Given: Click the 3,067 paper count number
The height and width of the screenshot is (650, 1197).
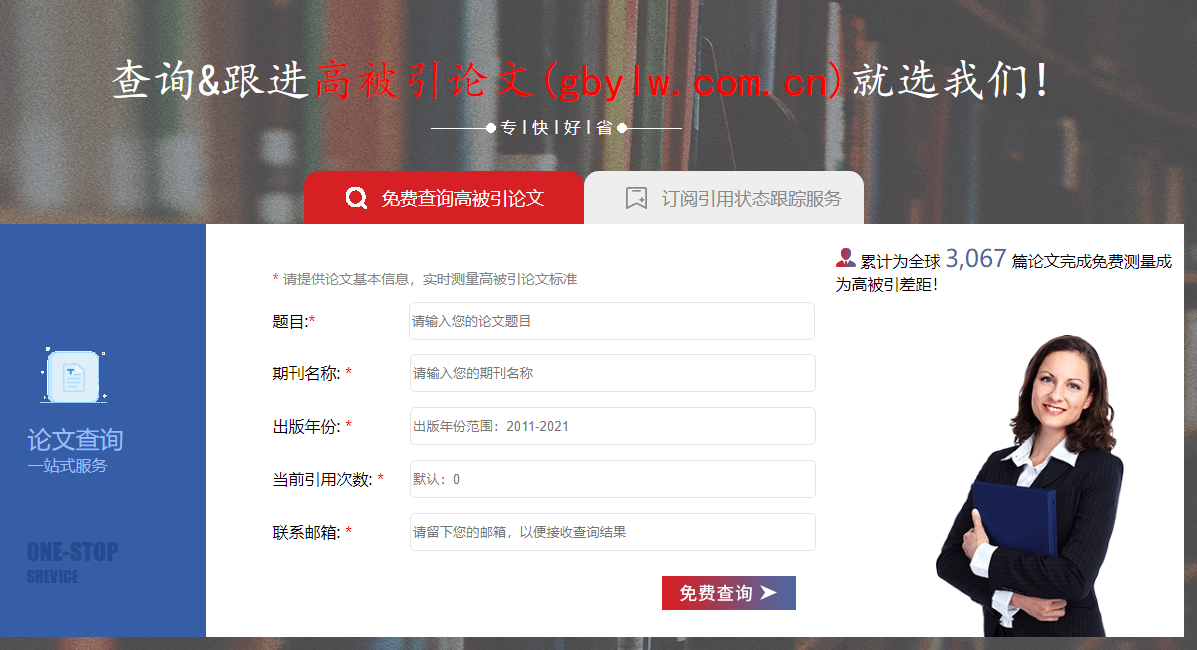Looking at the screenshot, I should [976, 259].
